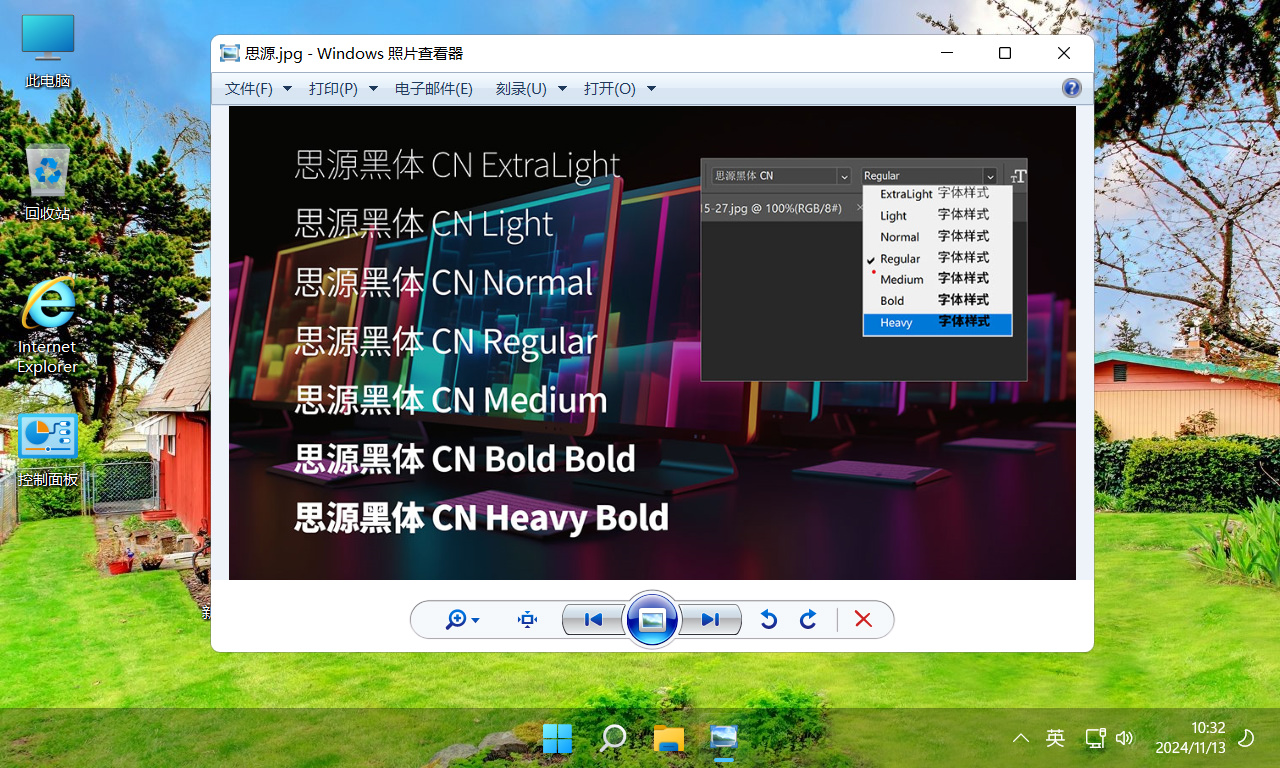Open taskbar Search magnifier
The height and width of the screenshot is (768, 1280).
(x=613, y=739)
